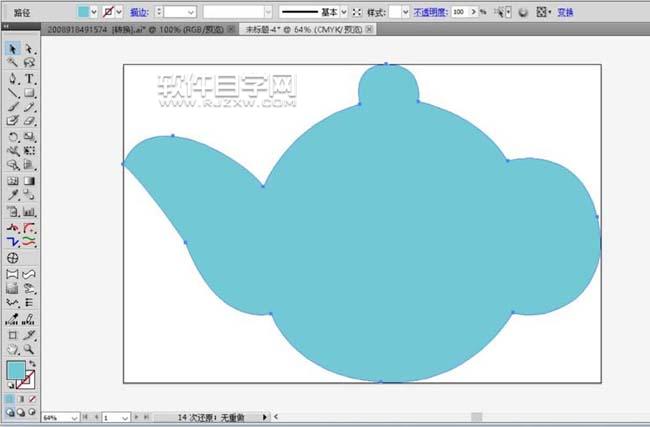Open the 描边 stroke panel link

point(139,12)
